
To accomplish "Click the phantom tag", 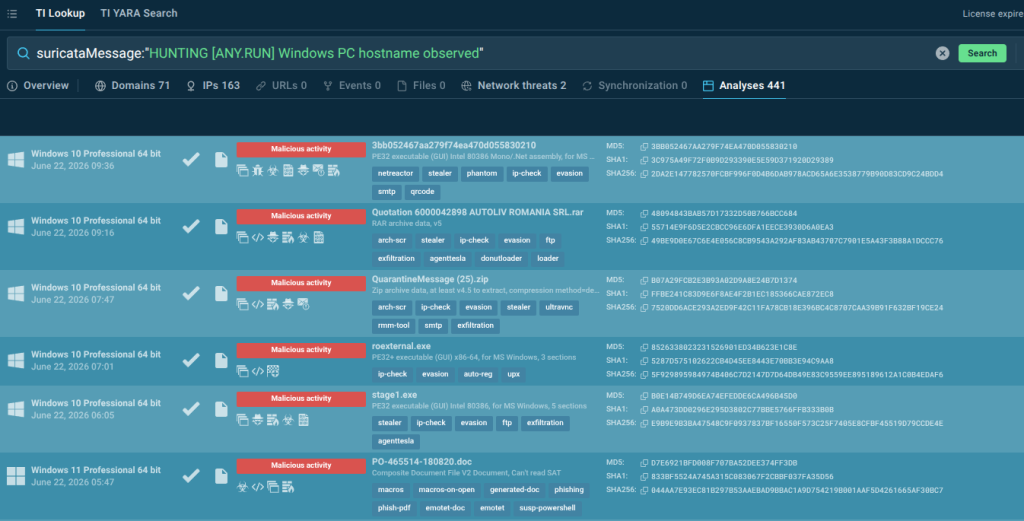I will coord(482,174).
